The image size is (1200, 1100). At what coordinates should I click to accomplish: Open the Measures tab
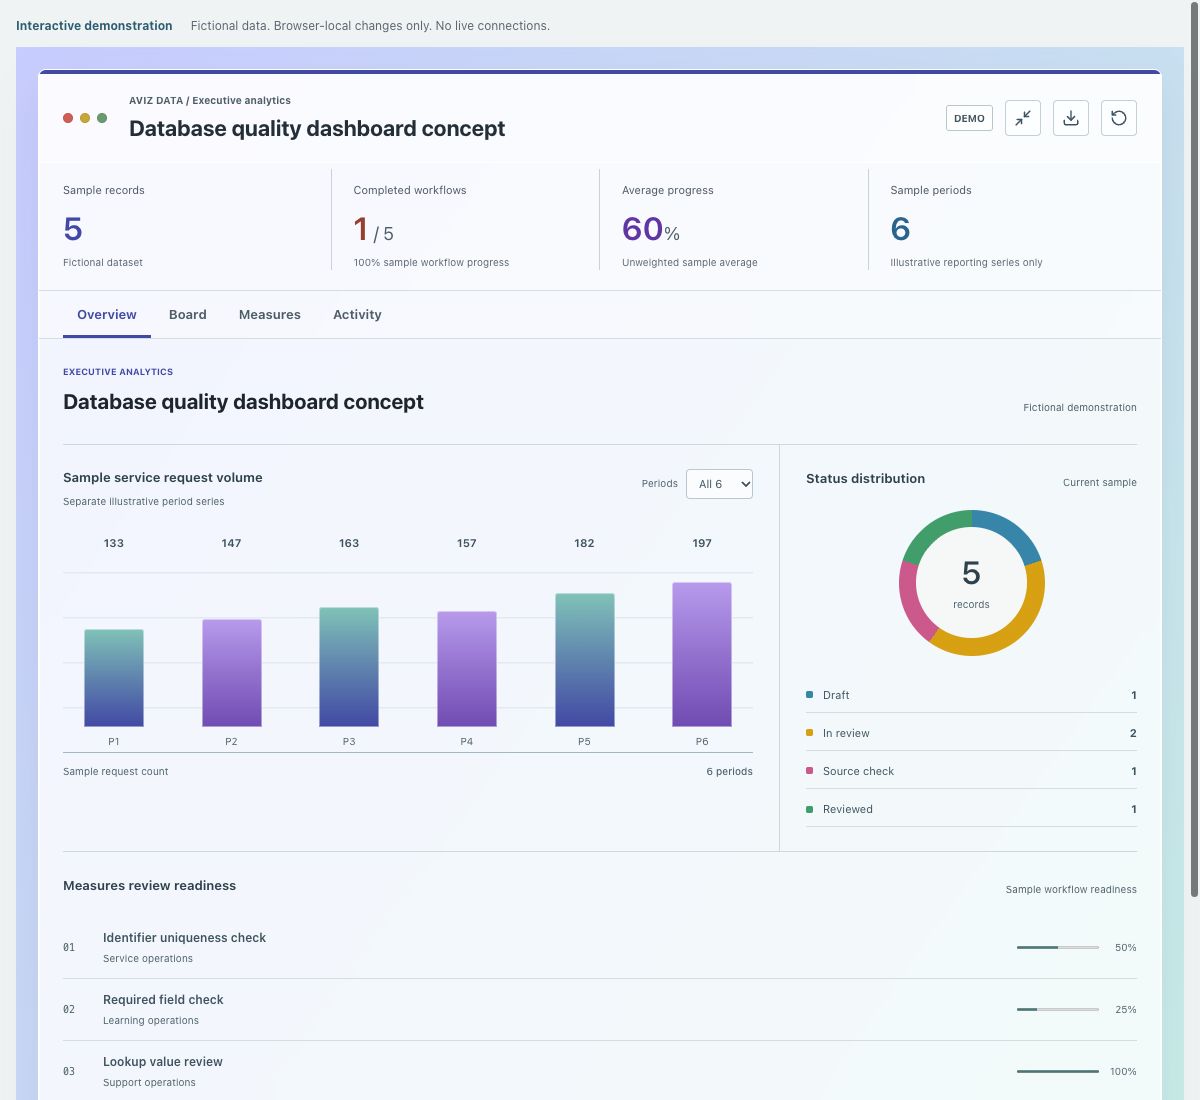[270, 314]
